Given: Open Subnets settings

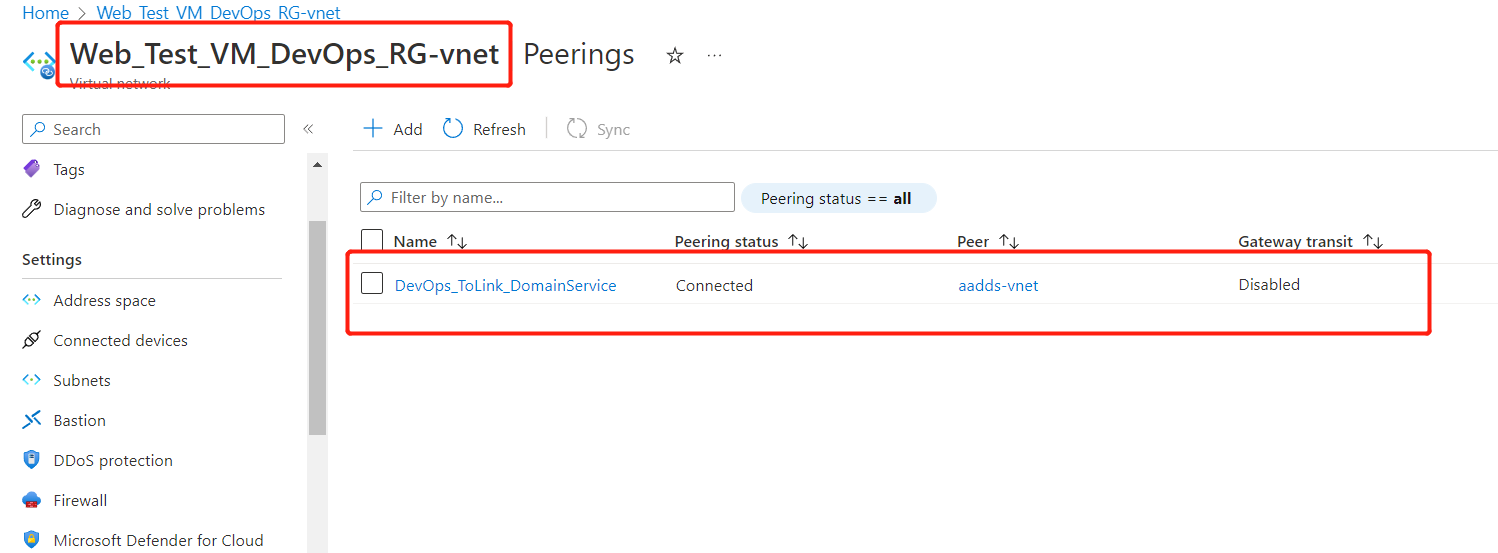Looking at the screenshot, I should click(82, 380).
